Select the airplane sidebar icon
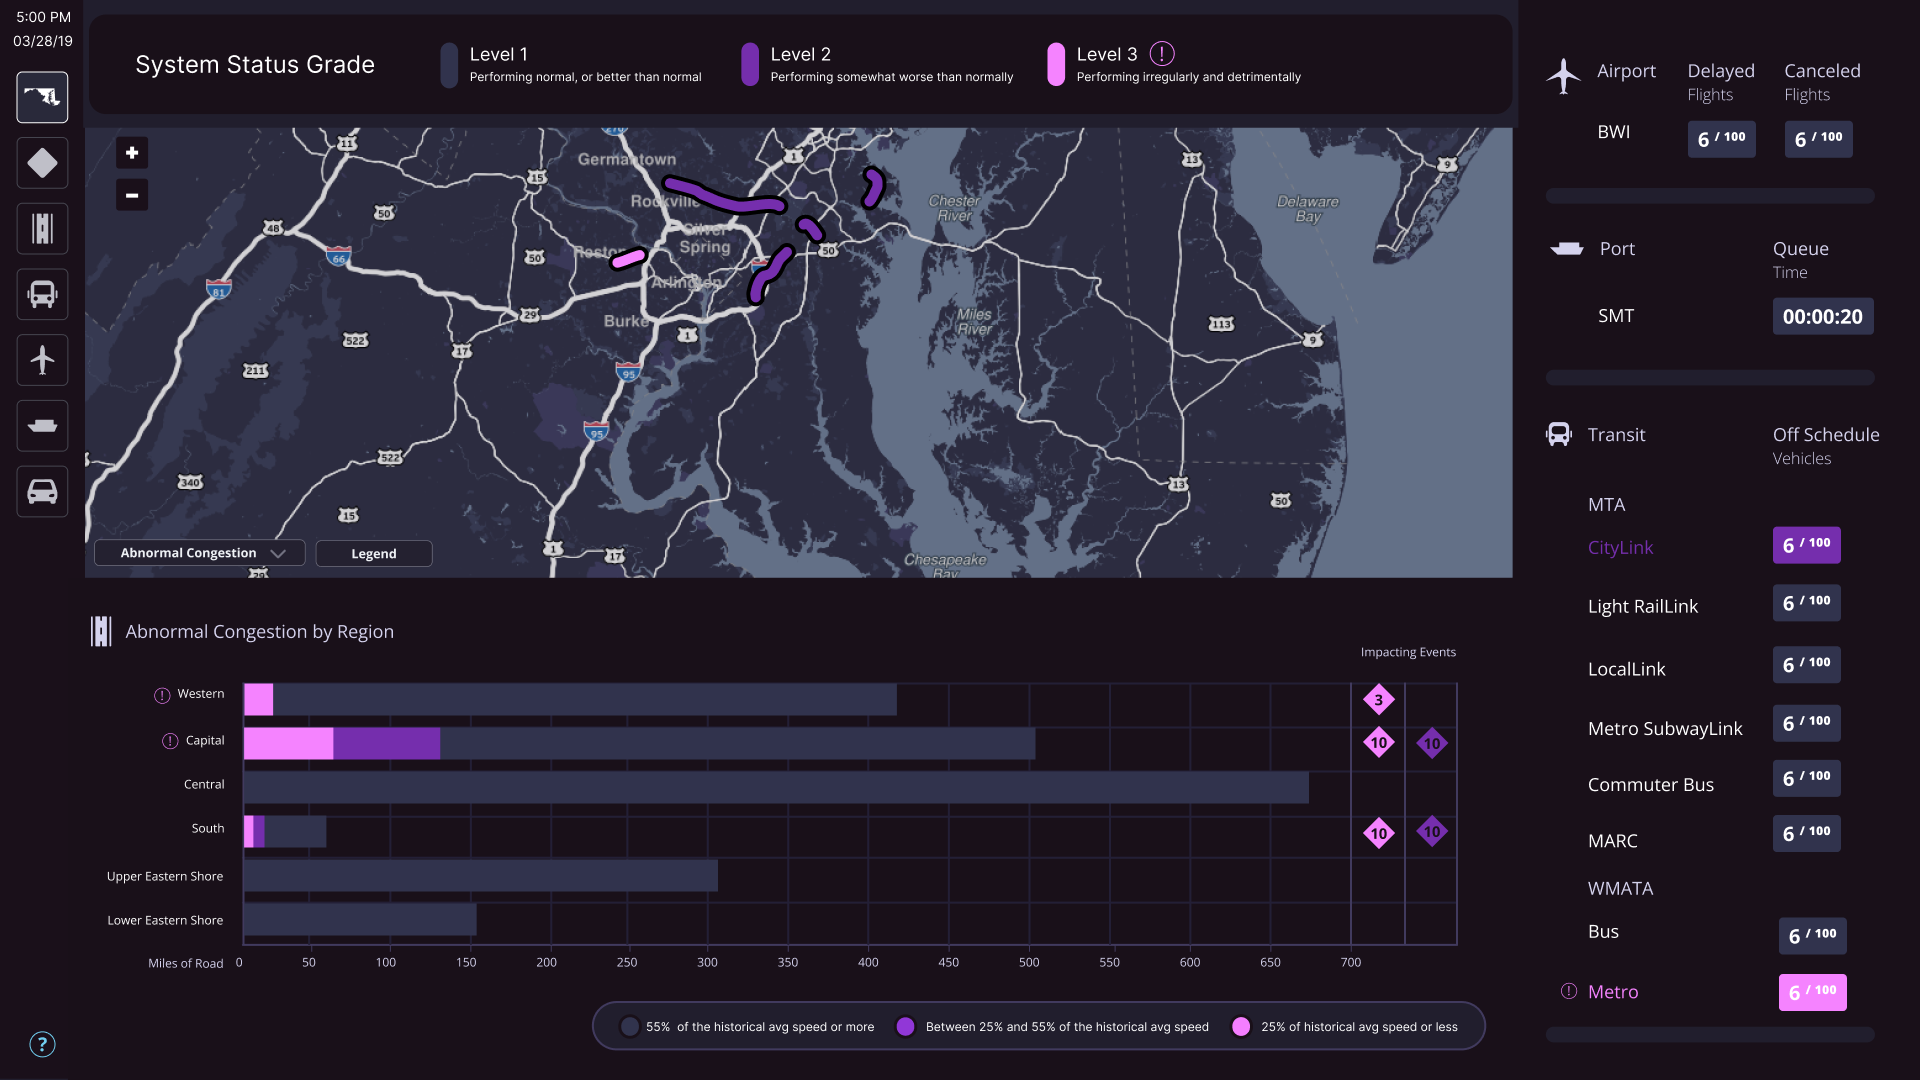Viewport: 1920px width, 1080px height. (42, 360)
